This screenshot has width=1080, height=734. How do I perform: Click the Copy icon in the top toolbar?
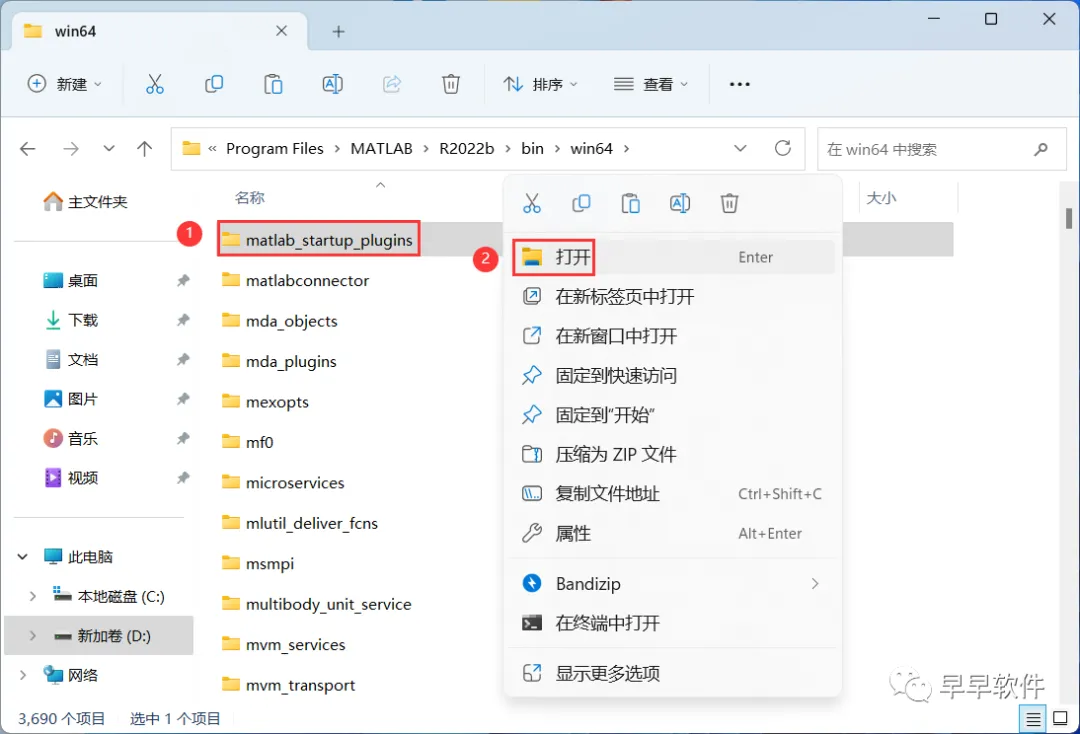tap(214, 84)
